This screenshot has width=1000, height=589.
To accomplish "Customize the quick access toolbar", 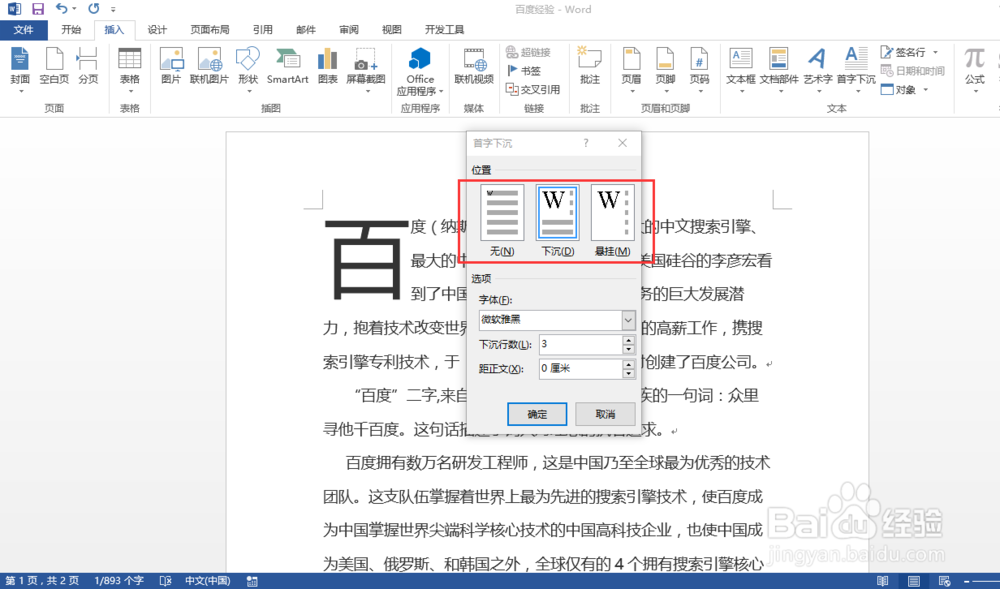I will (114, 10).
